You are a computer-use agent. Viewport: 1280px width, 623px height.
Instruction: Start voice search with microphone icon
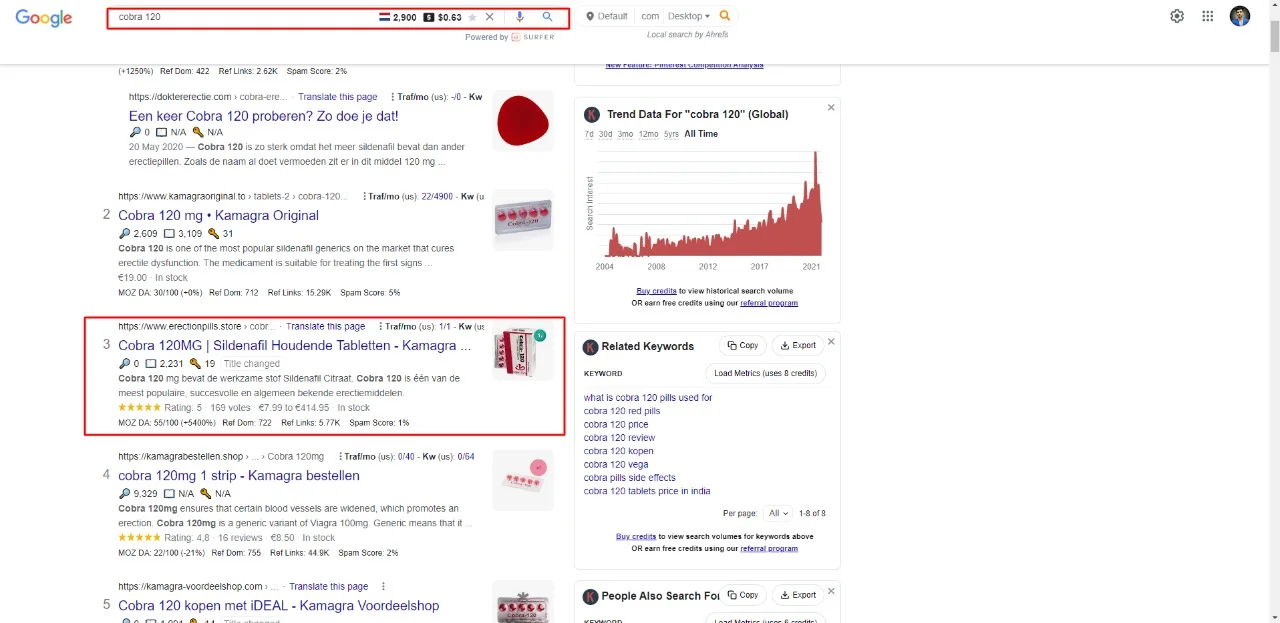tap(520, 17)
